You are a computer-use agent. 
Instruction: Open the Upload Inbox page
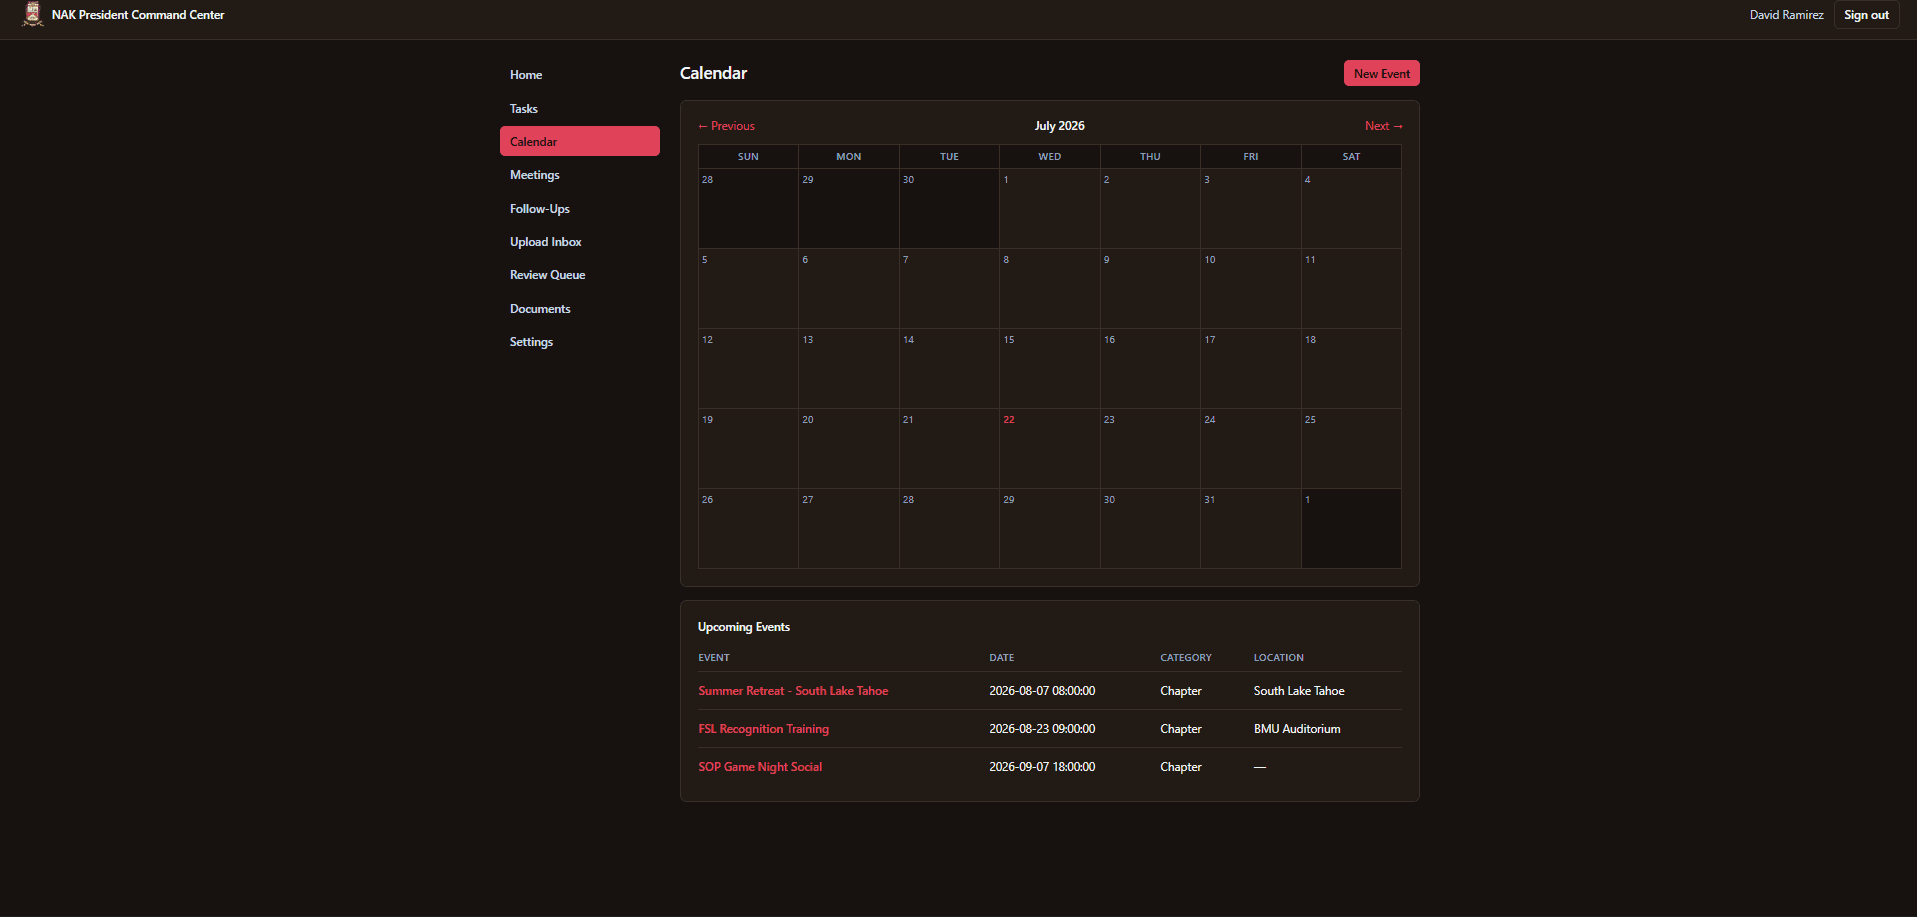point(580,241)
